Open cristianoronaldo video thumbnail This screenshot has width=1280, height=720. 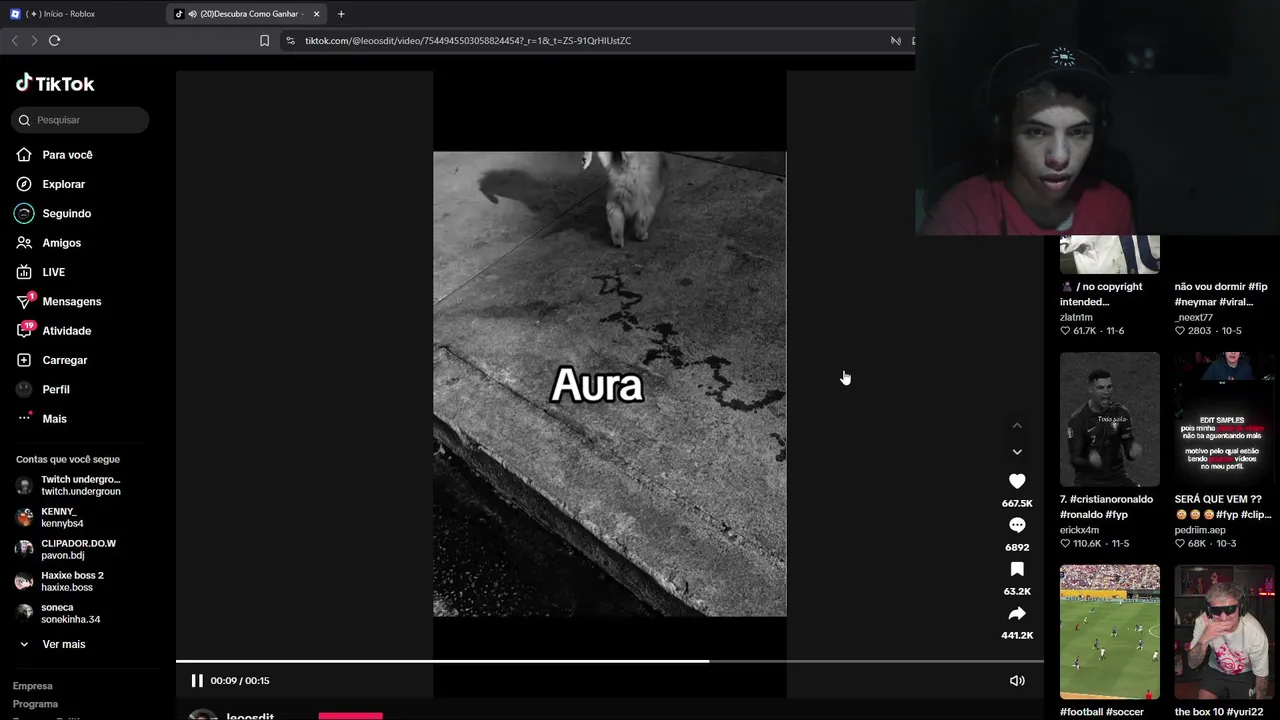click(x=1110, y=419)
